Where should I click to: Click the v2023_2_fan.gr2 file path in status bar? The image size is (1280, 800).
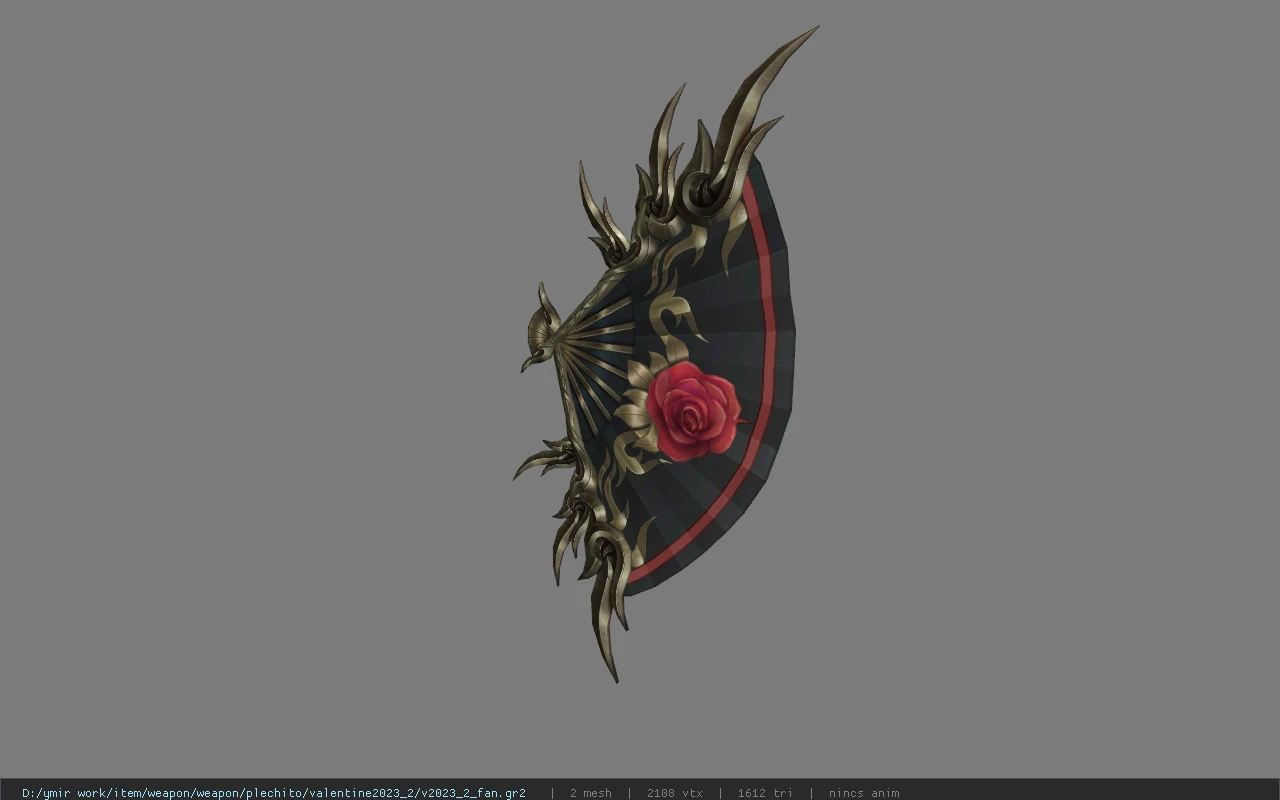[x=274, y=793]
